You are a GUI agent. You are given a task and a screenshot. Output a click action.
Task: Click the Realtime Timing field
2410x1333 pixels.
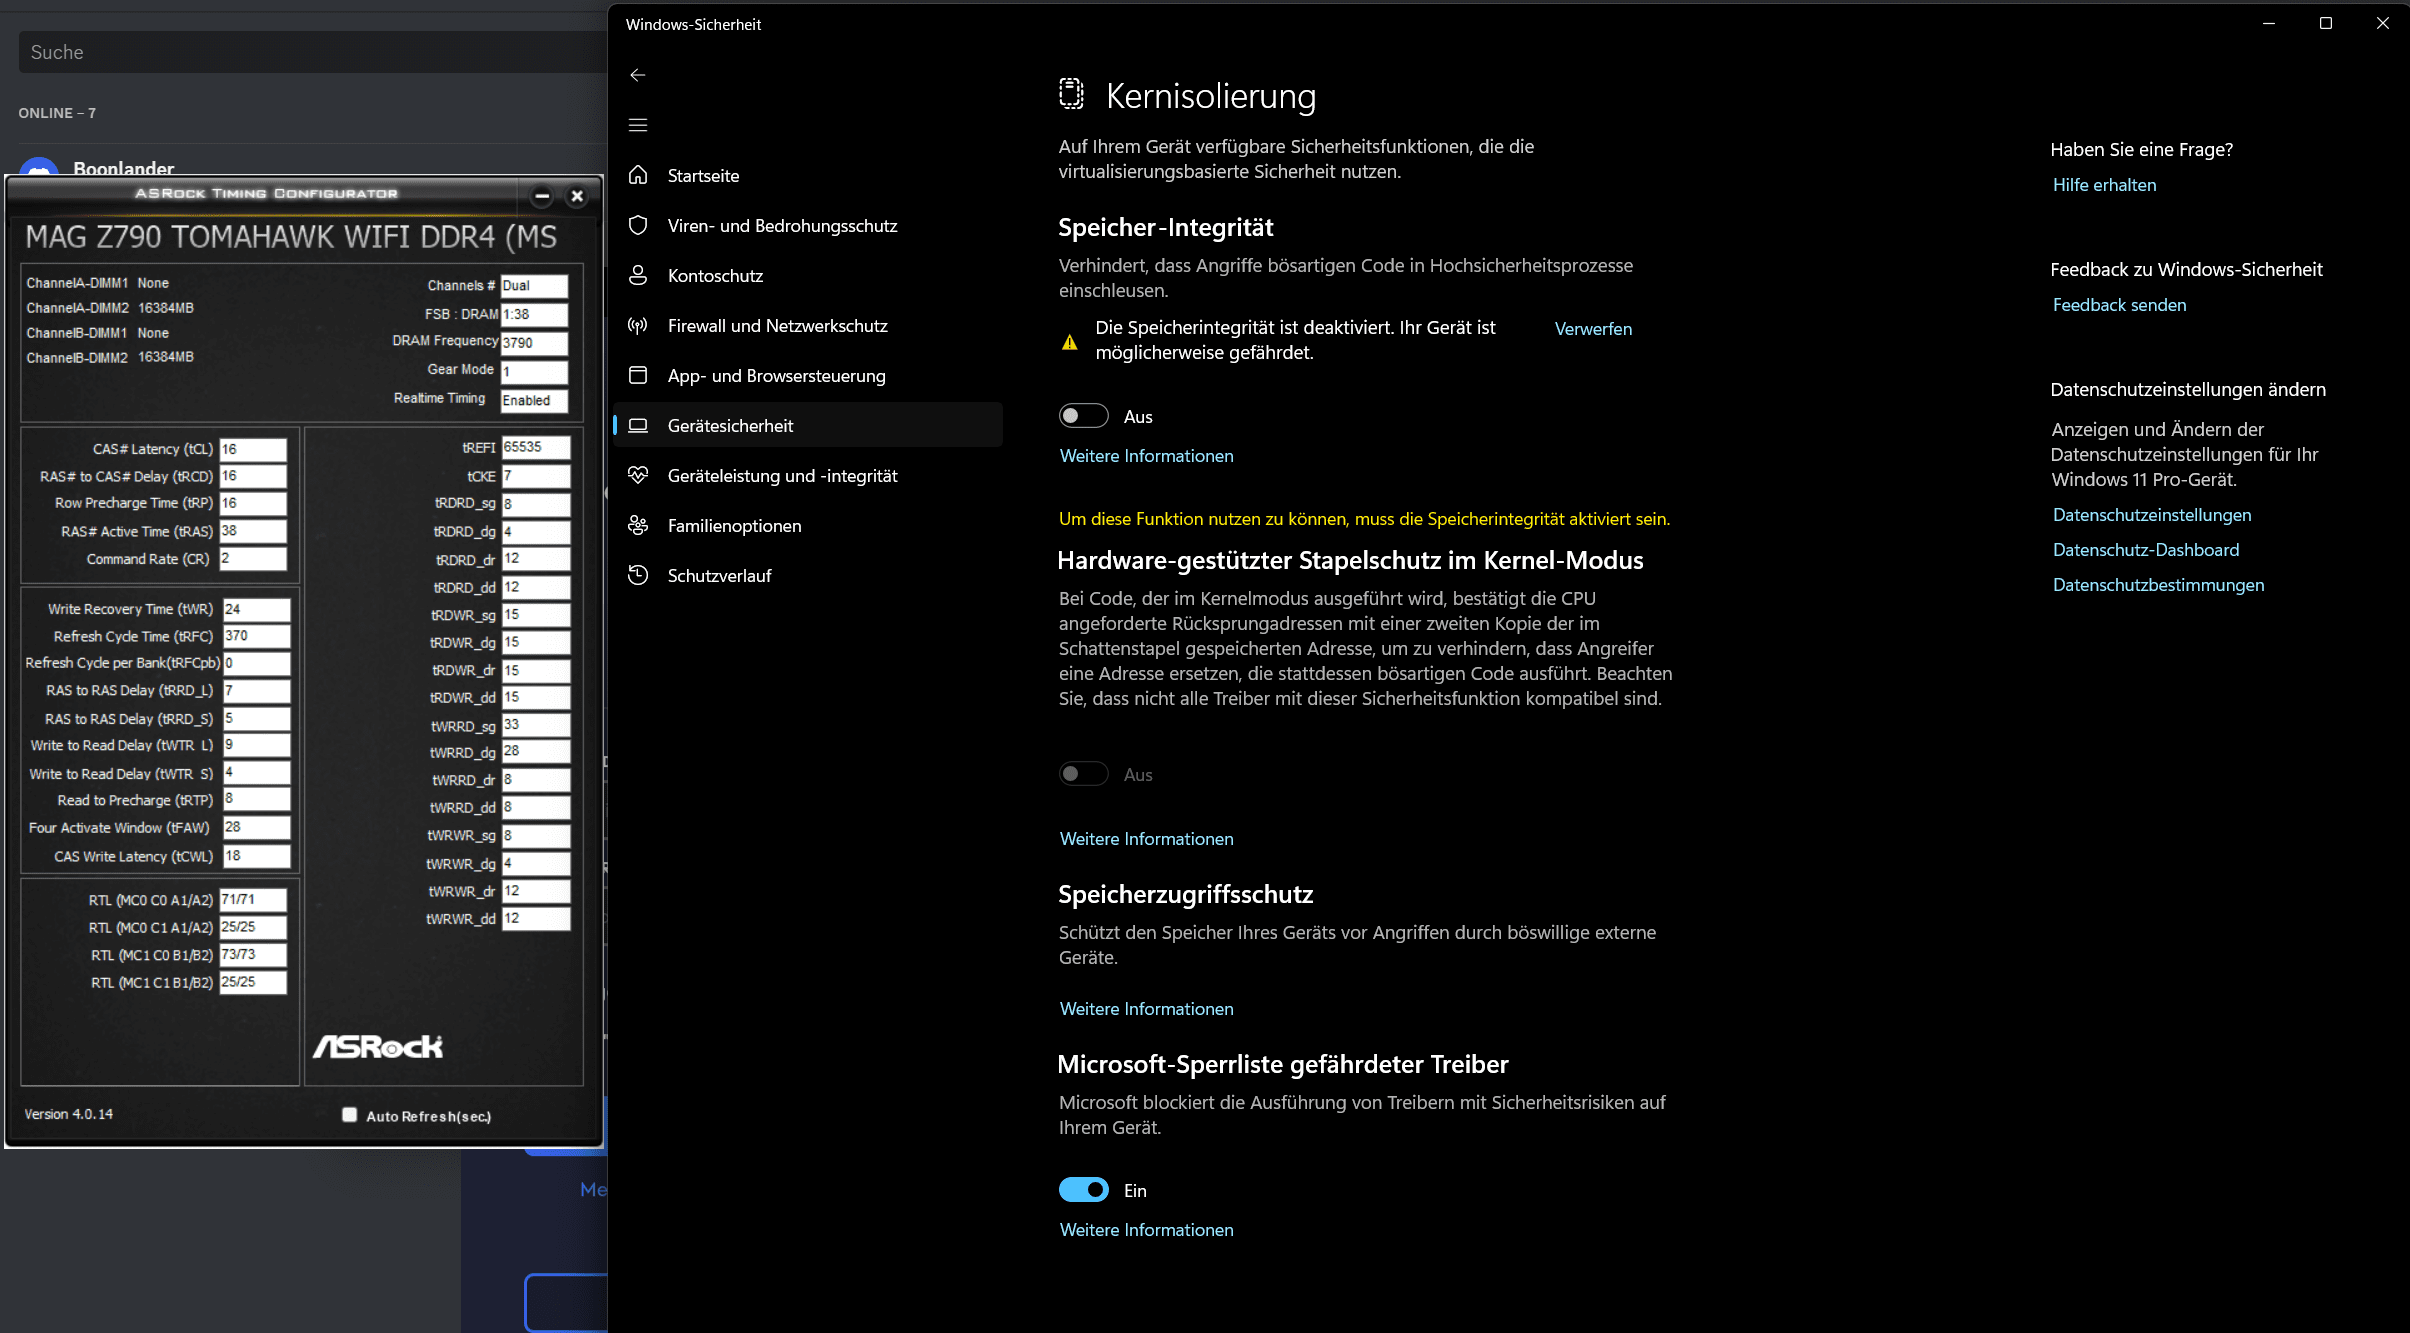[x=534, y=401]
